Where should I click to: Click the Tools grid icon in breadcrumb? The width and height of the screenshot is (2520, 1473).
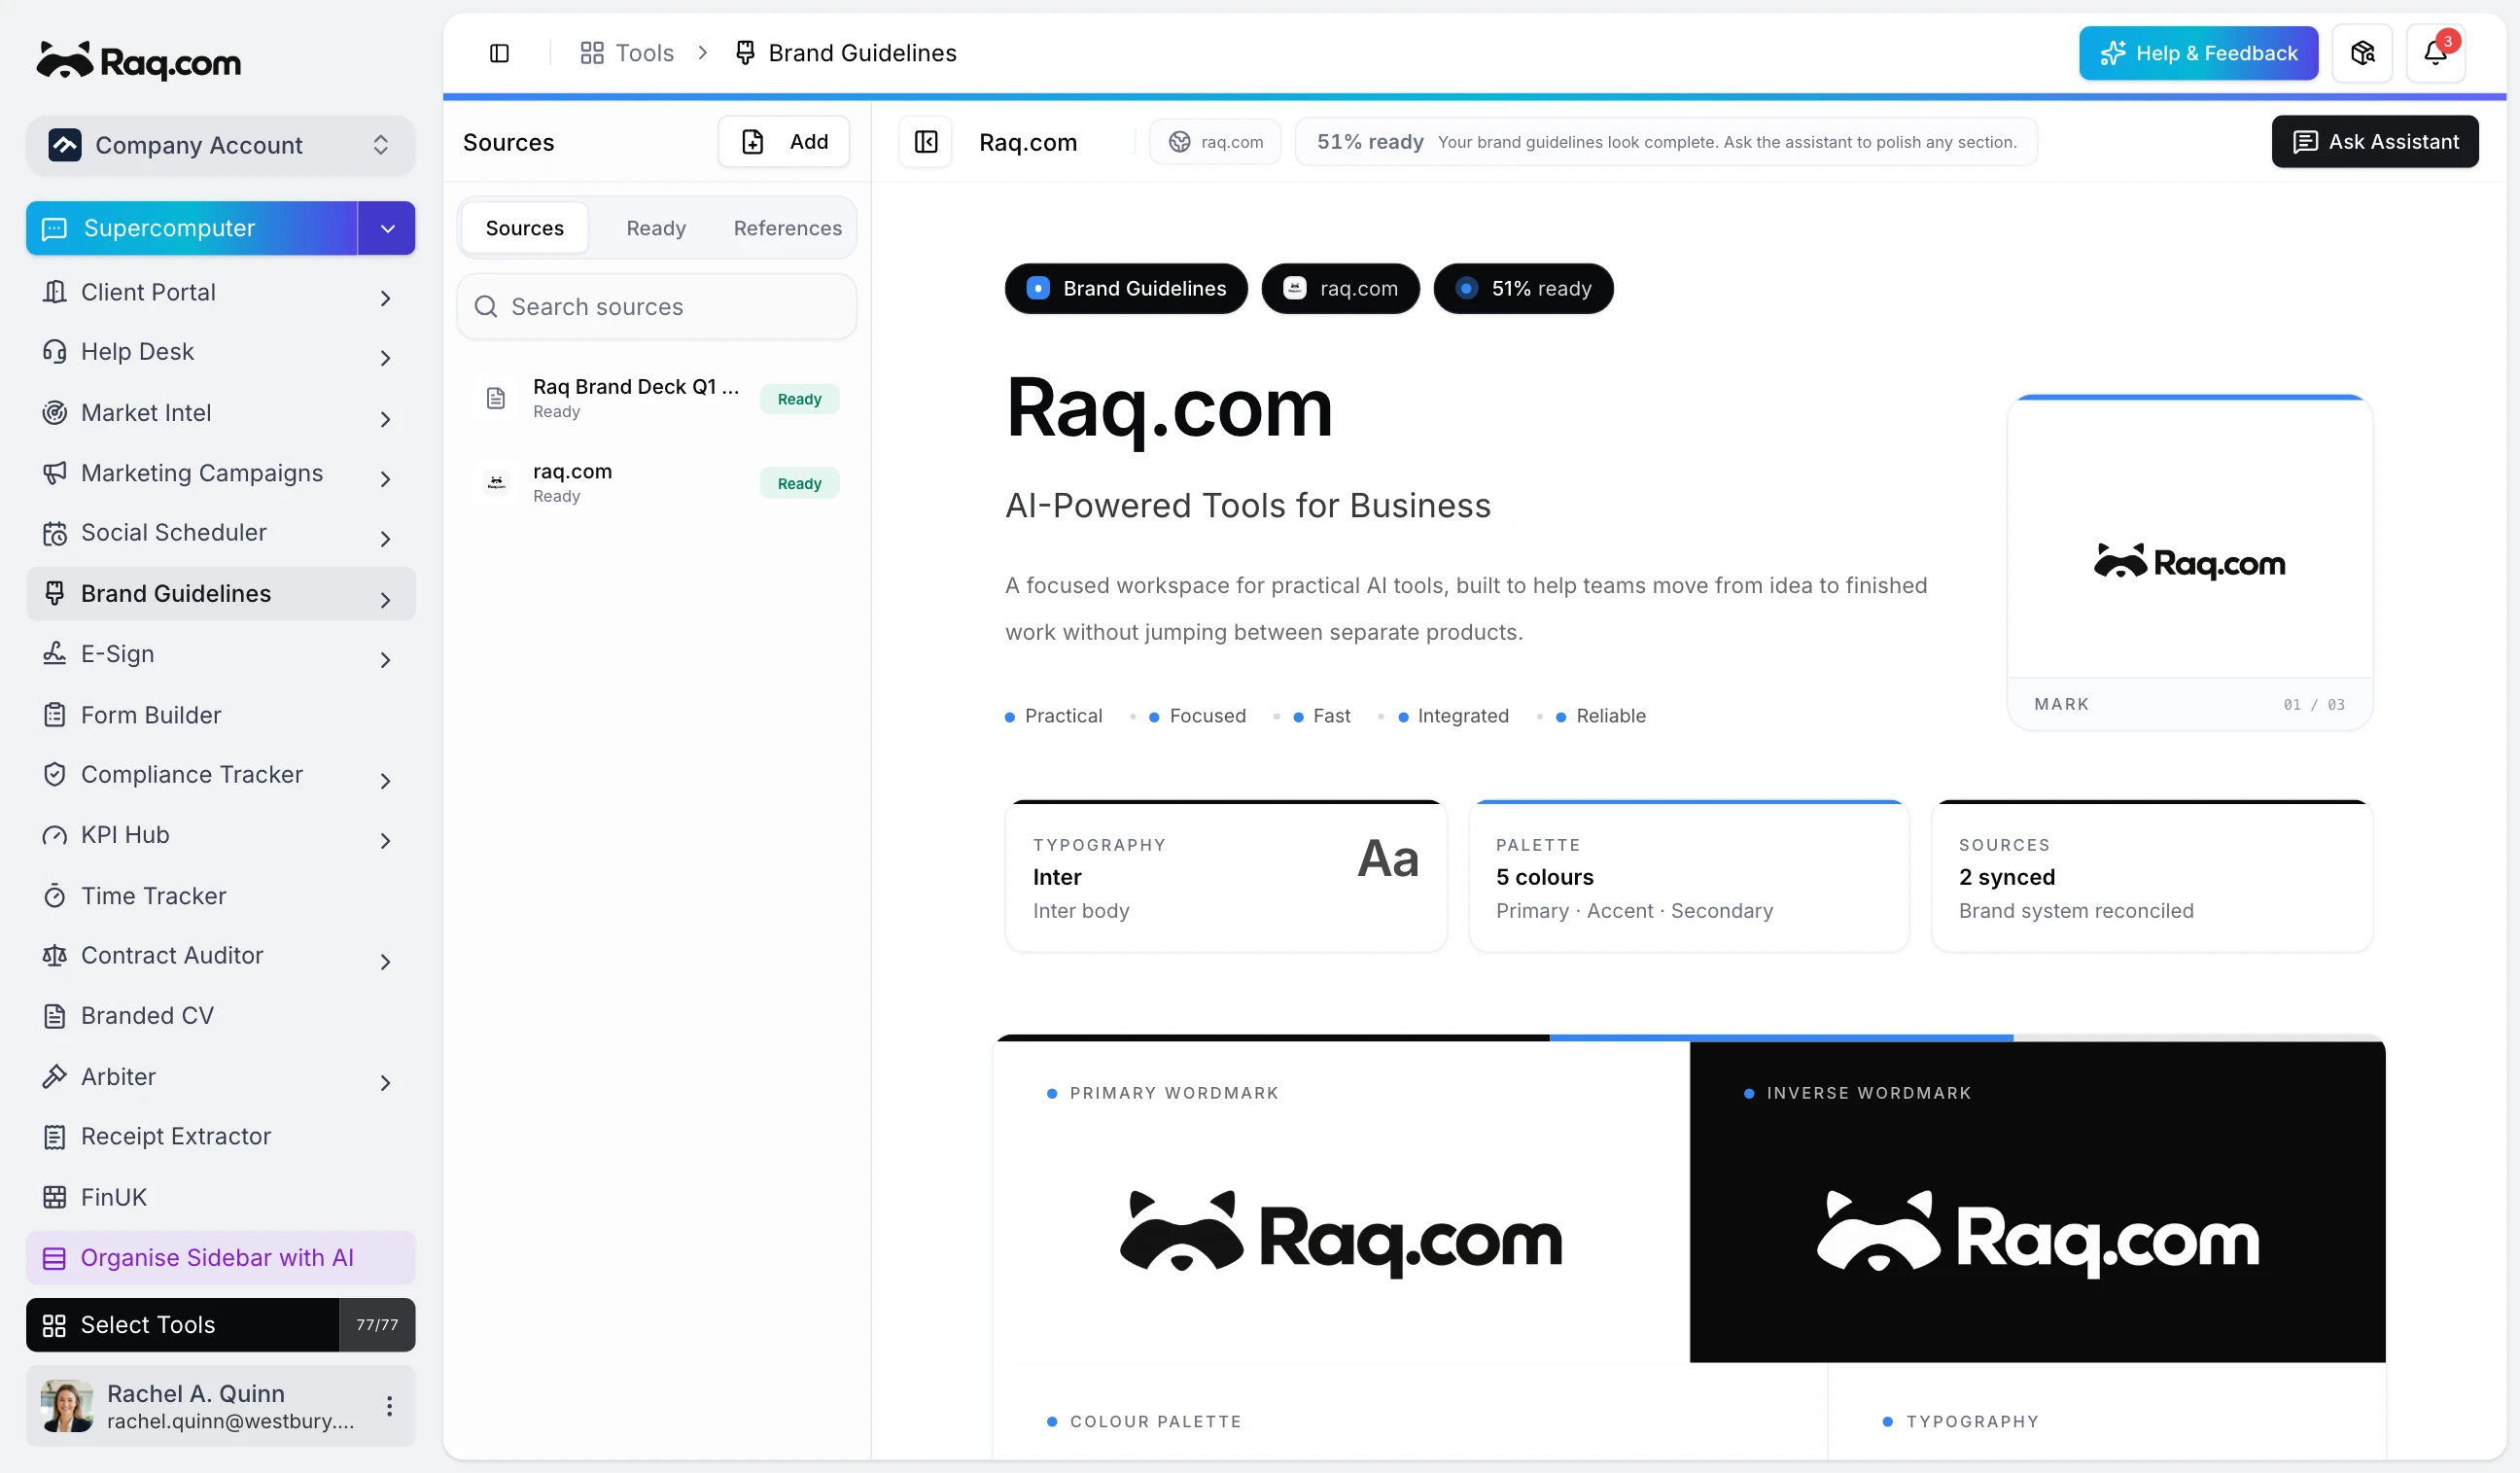592,53
